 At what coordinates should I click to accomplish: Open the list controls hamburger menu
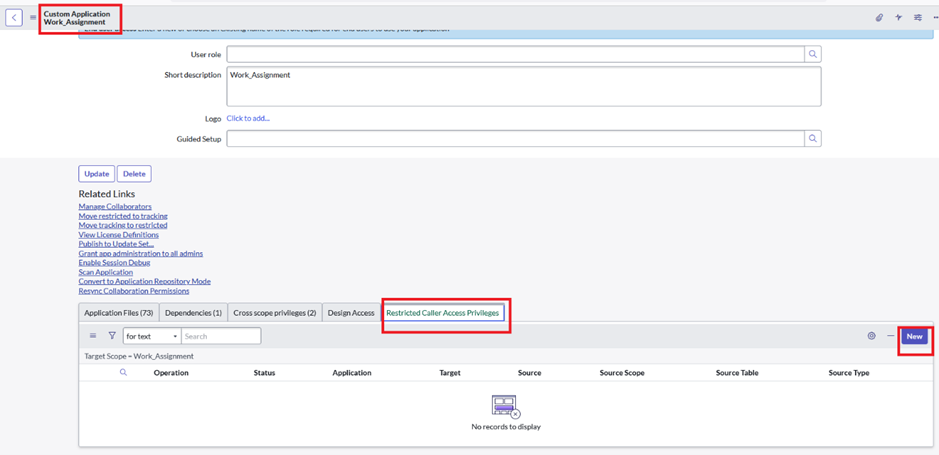(93, 336)
